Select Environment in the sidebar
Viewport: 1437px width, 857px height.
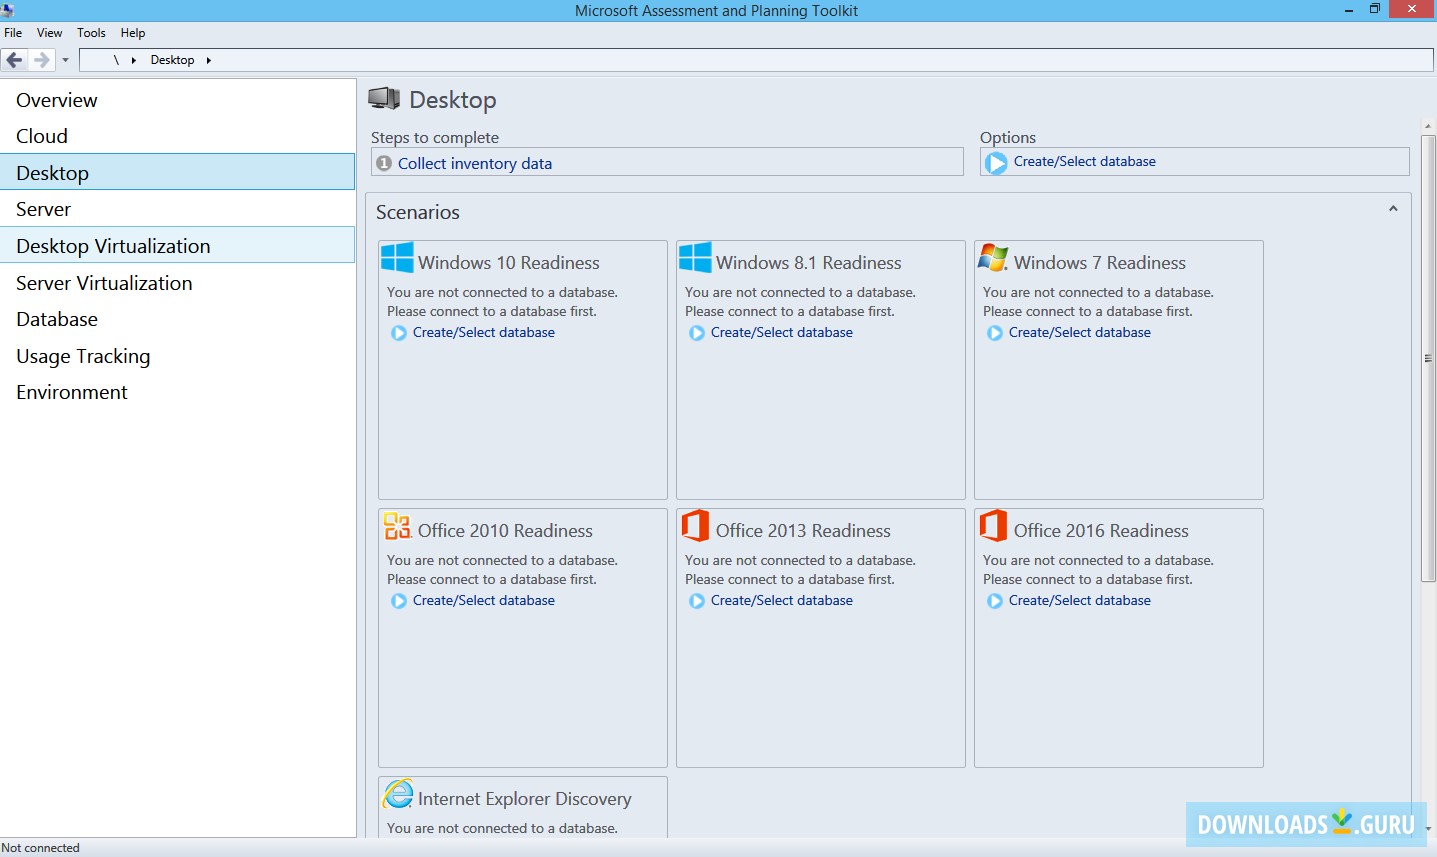click(x=178, y=392)
